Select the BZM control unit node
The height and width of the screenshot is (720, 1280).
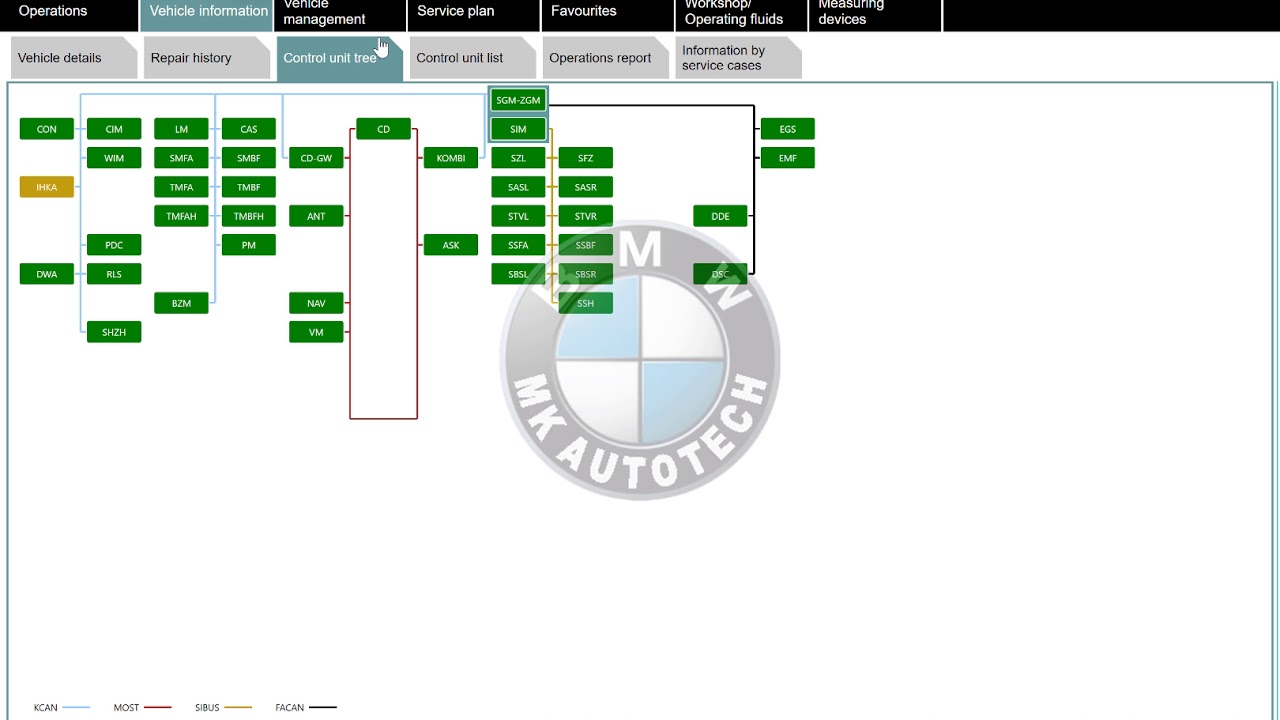(x=181, y=303)
